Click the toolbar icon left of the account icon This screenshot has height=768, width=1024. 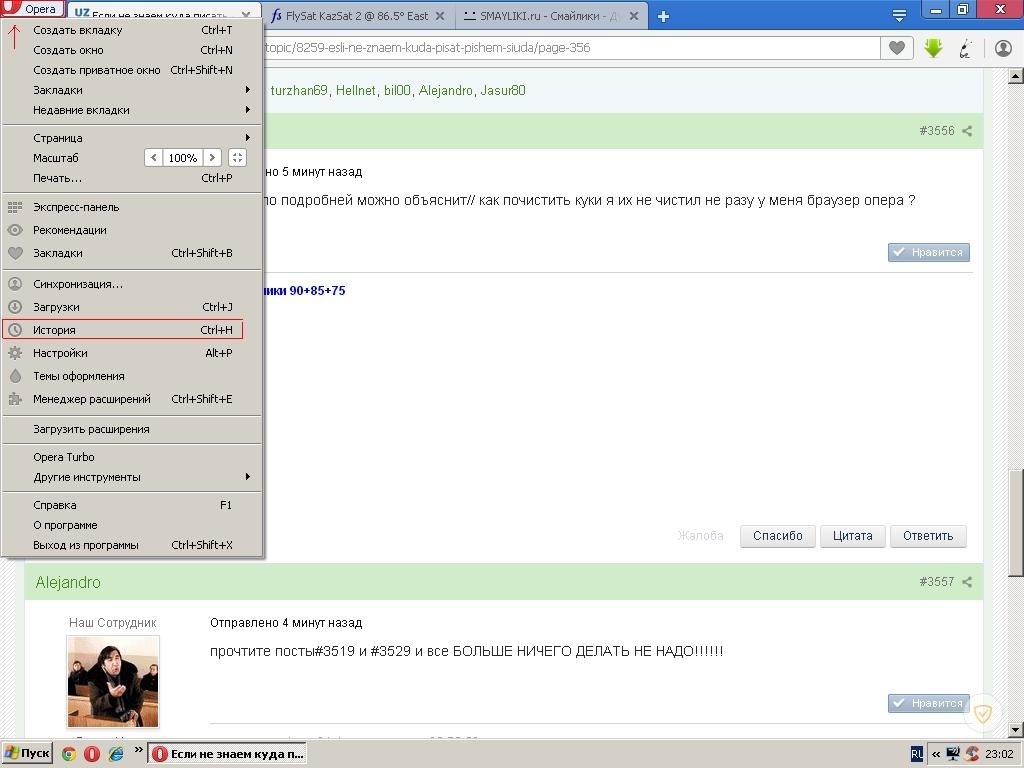(966, 48)
